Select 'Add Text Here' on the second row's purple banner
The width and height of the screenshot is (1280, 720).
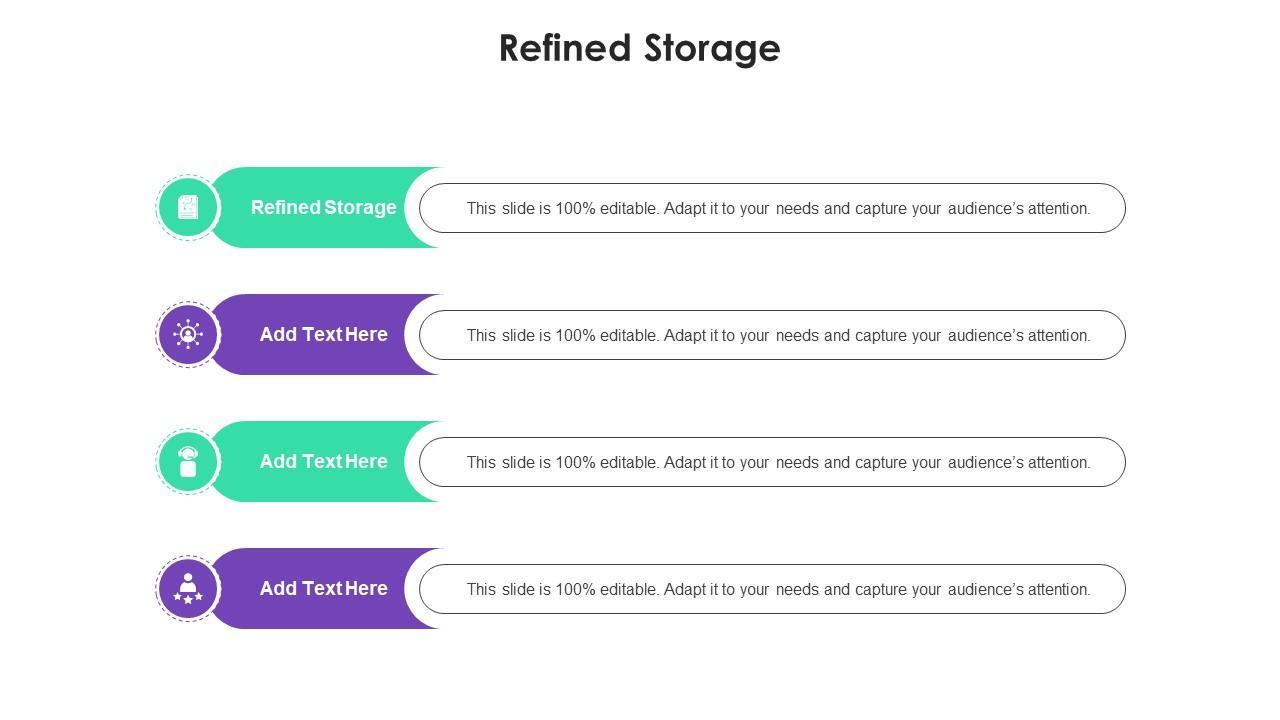click(323, 334)
